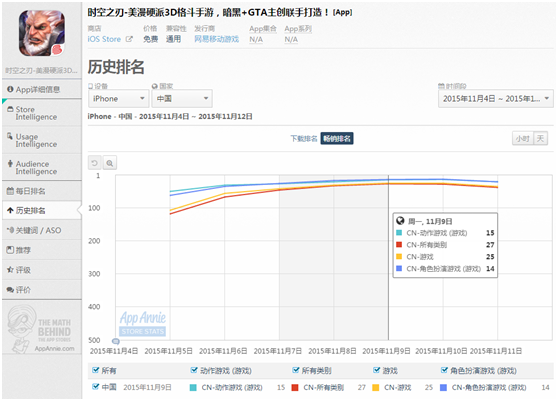Image resolution: width=558 pixels, height=401 pixels.
Task: Open the publisher link 网易移动游戏
Action: pyautogui.click(x=216, y=39)
